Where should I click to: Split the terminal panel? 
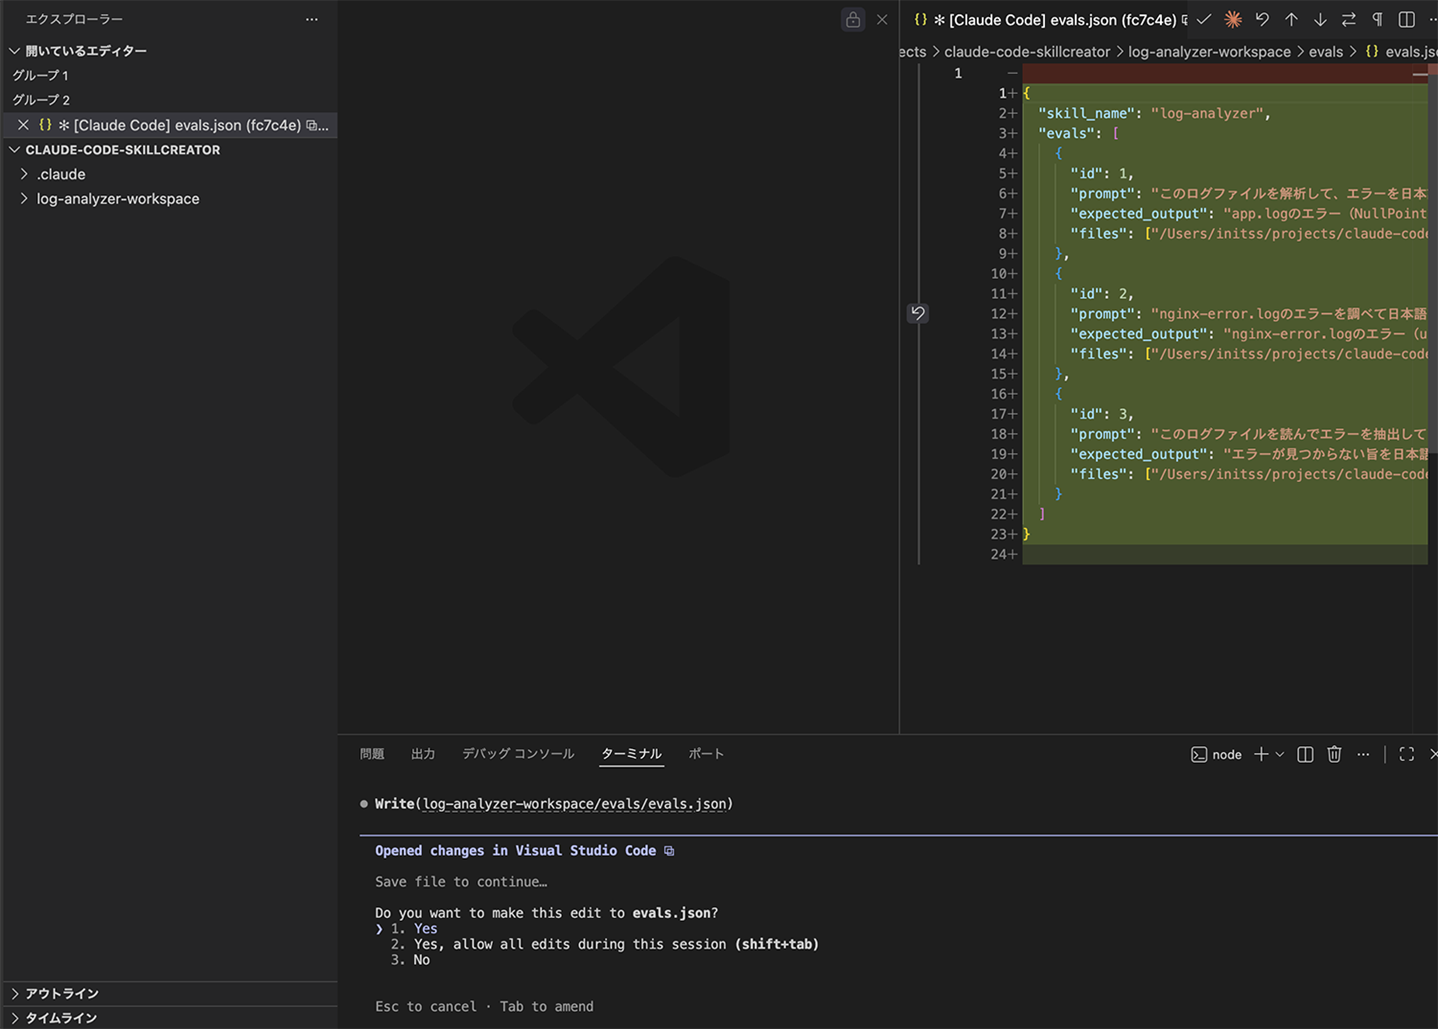(1305, 754)
